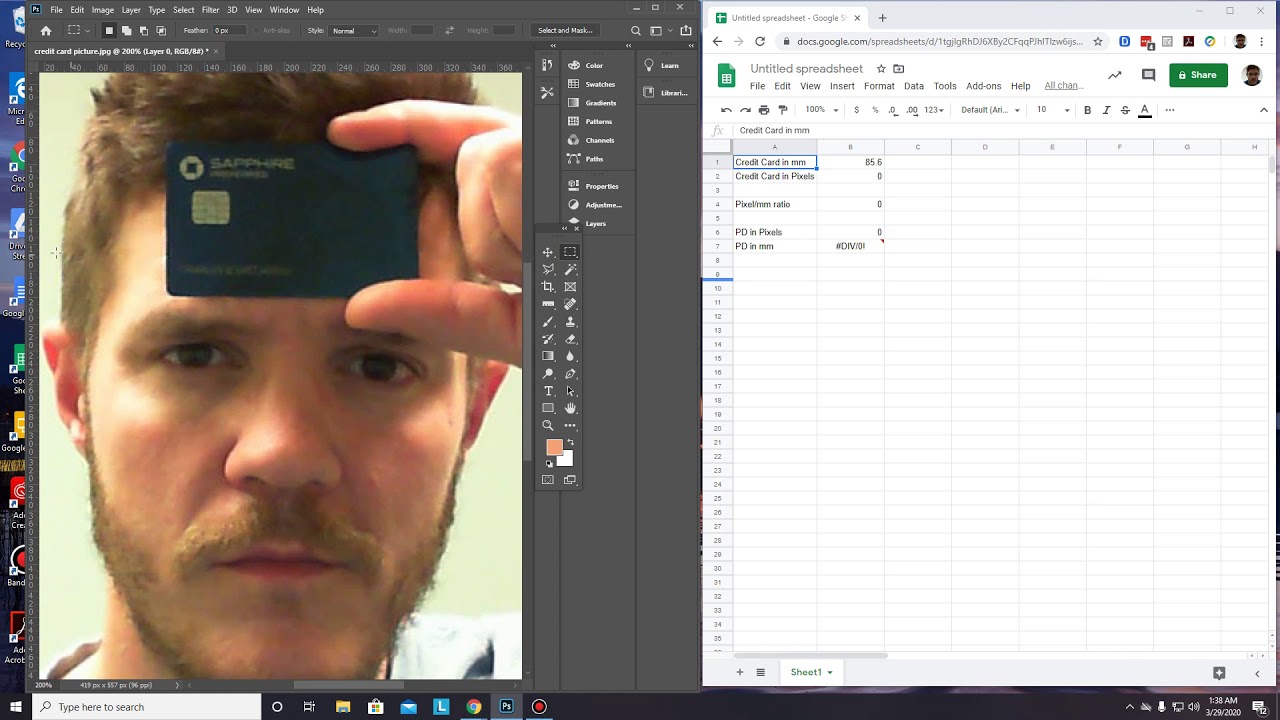
Task: Toggle Quick Mask mode
Action: 548,480
